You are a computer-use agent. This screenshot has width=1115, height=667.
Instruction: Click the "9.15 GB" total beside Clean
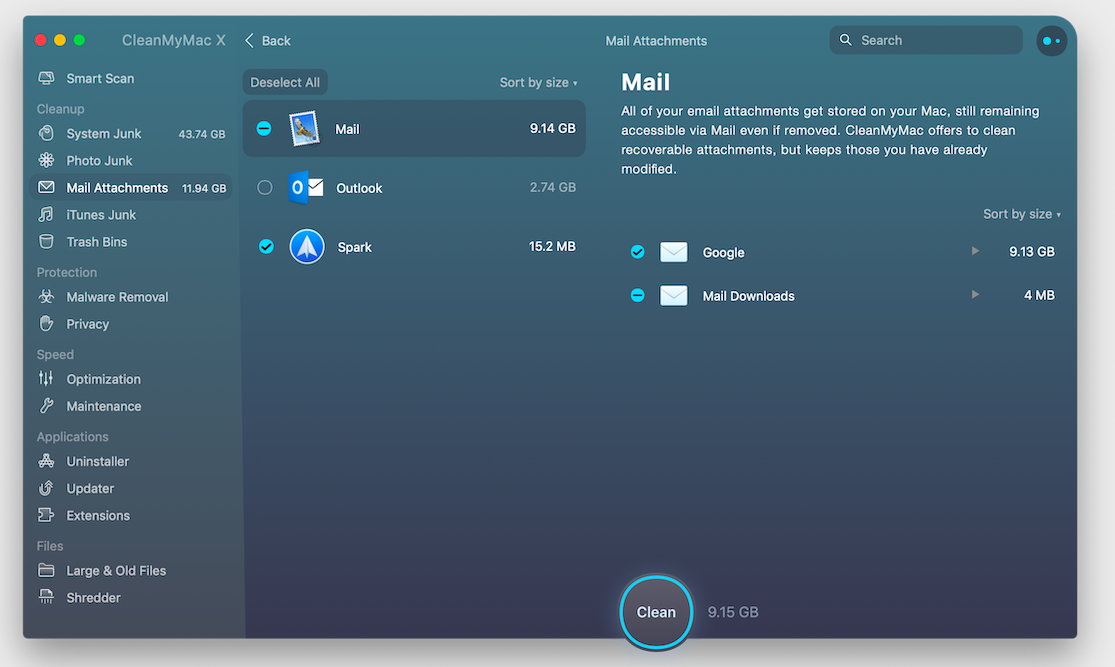click(x=733, y=612)
